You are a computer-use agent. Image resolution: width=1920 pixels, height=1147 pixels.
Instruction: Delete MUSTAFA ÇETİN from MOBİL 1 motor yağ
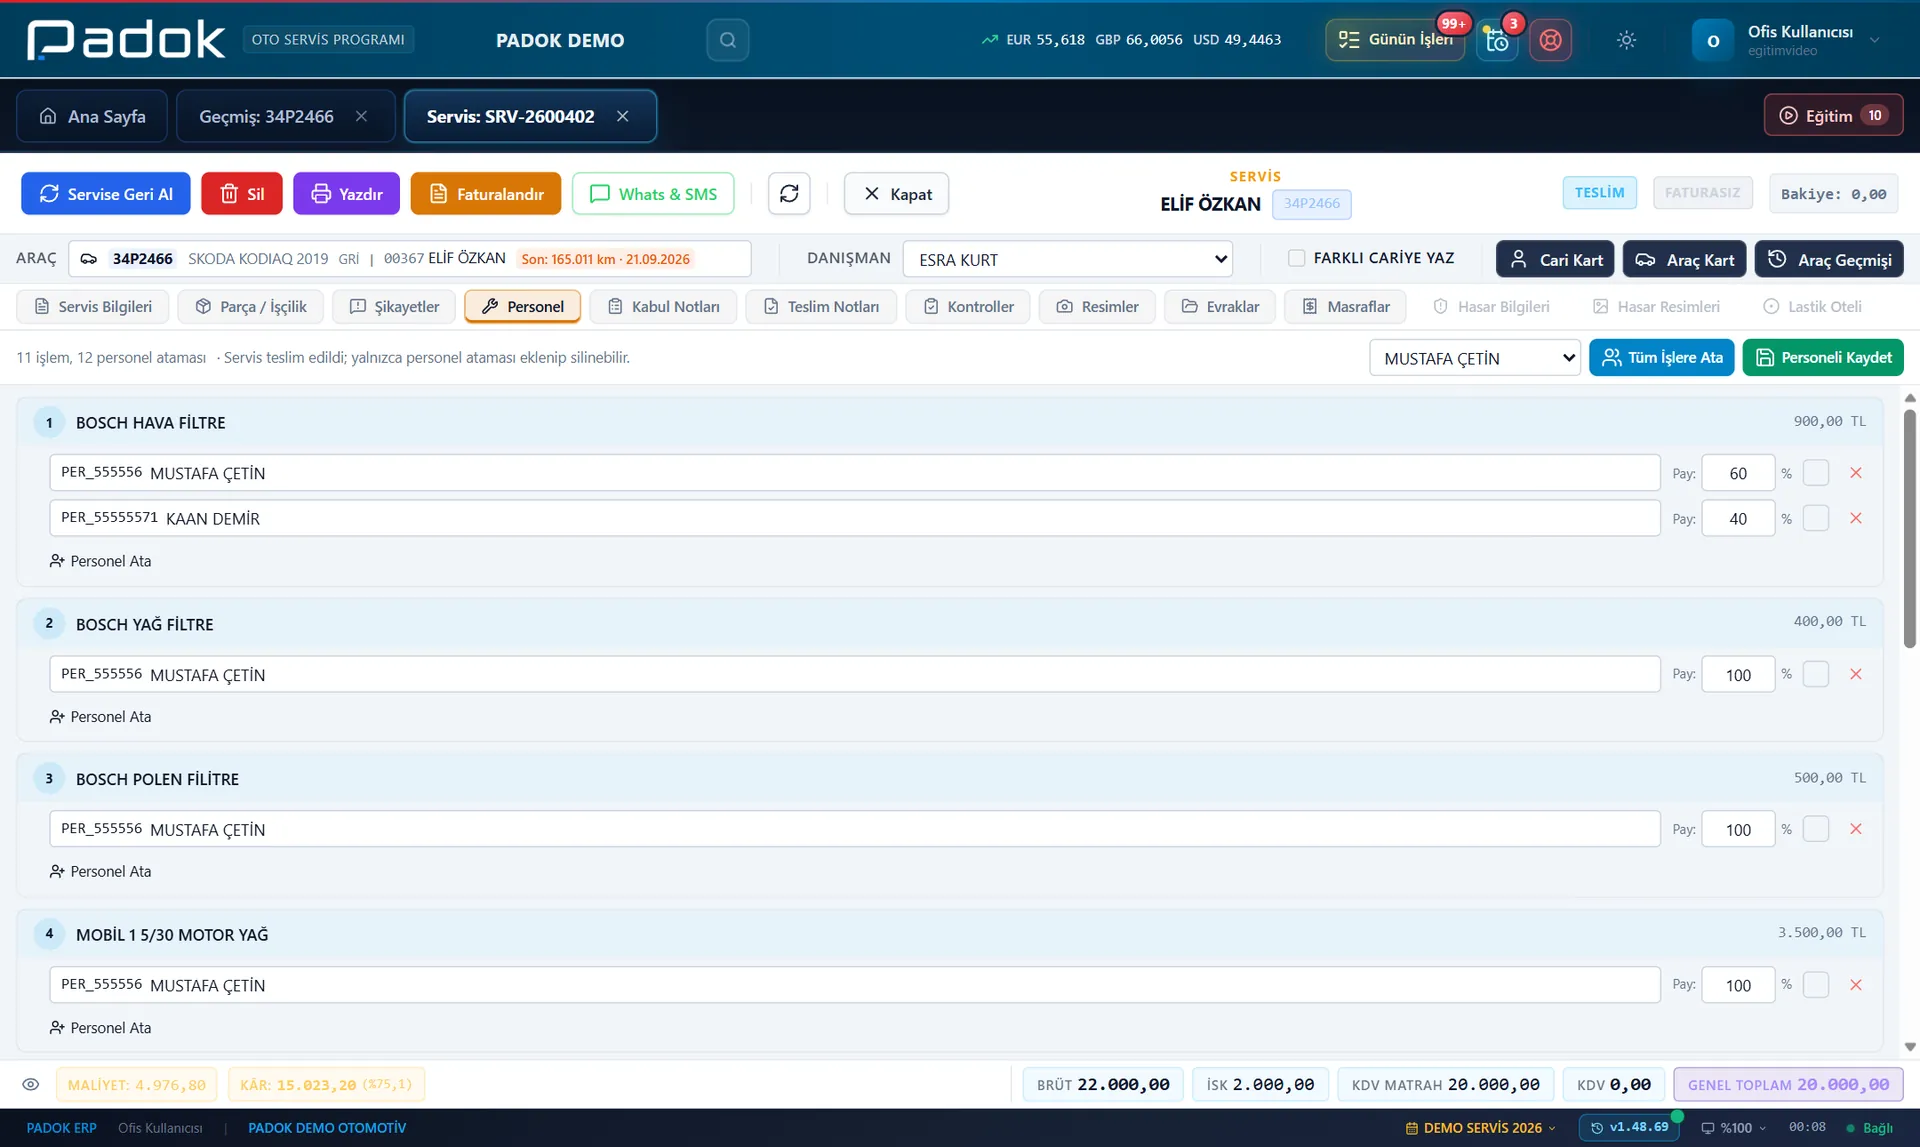[x=1856, y=985]
